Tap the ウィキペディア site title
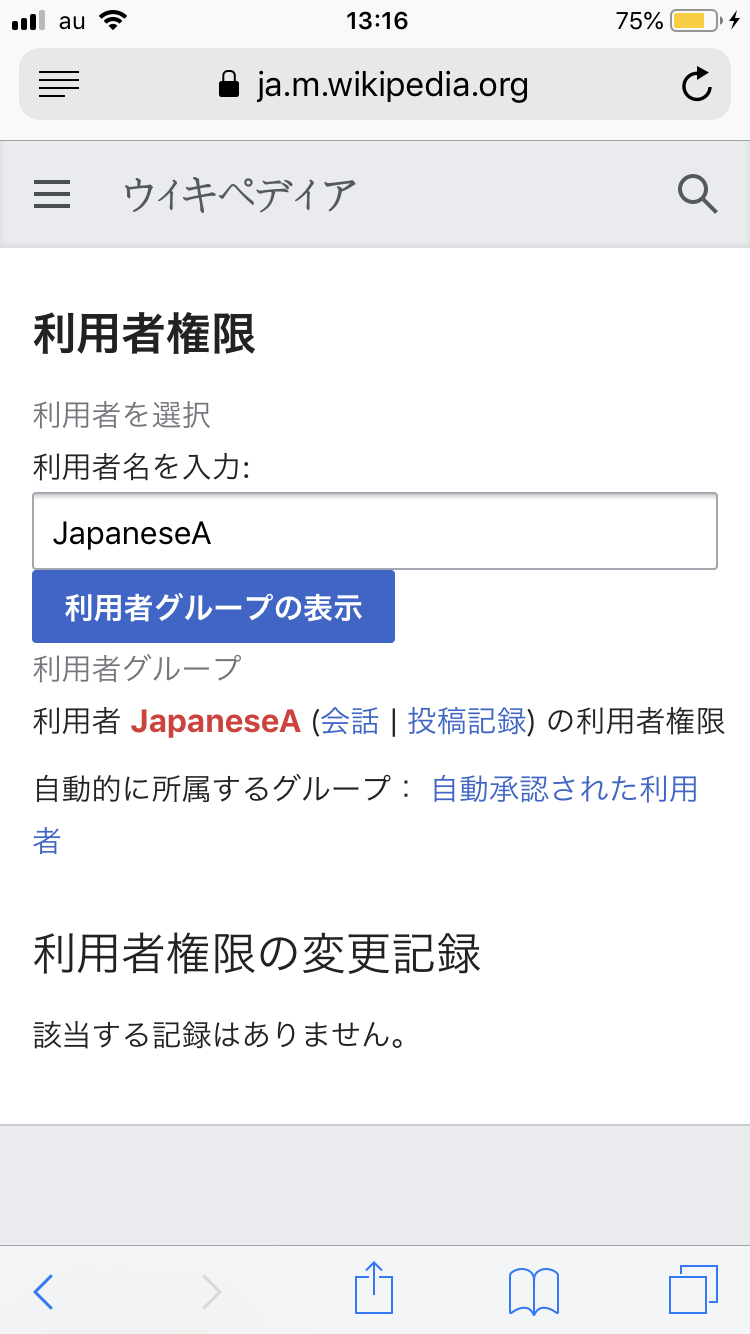This screenshot has height=1334, width=750. (x=240, y=193)
